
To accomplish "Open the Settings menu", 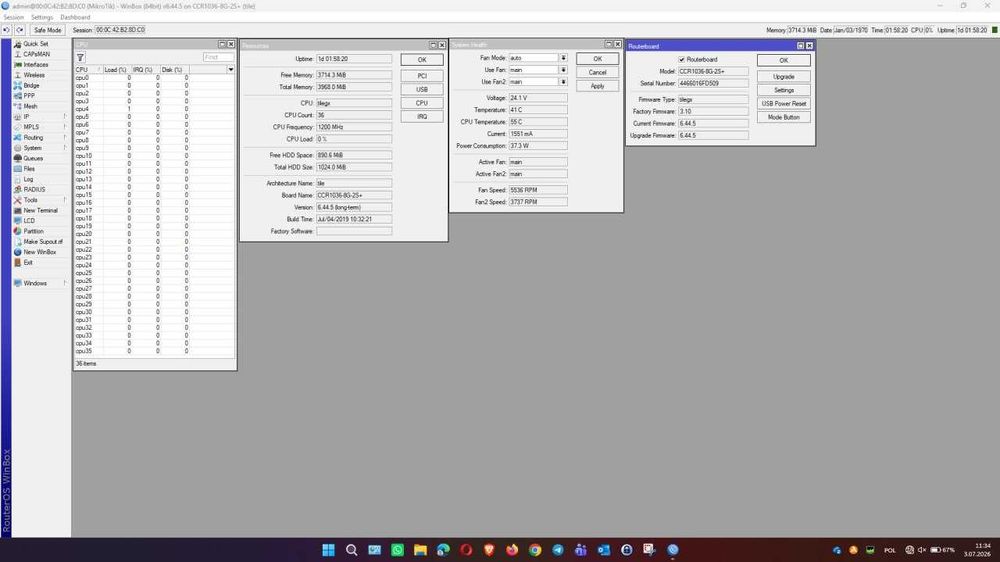I will [42, 17].
